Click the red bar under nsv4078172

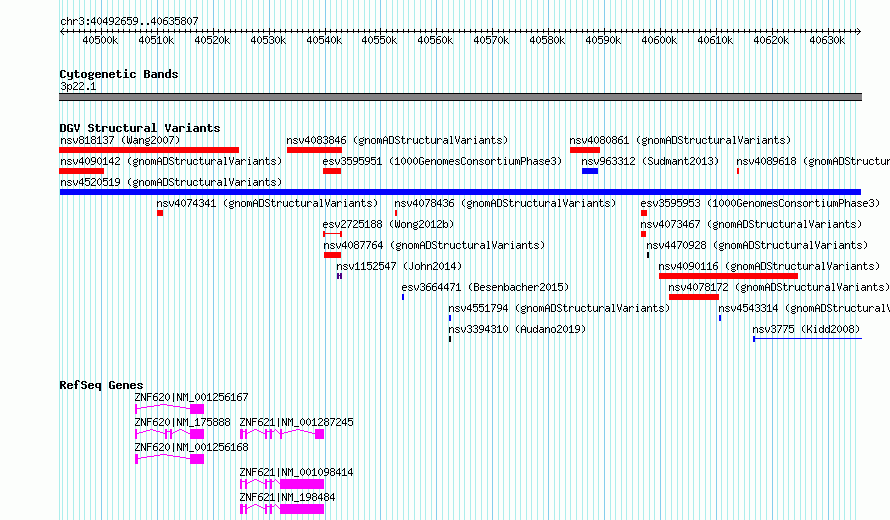point(694,297)
